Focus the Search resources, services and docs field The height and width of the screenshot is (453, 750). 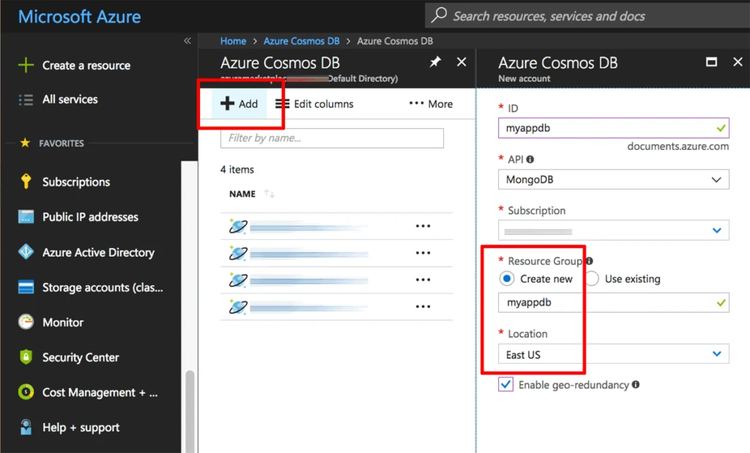(587, 16)
